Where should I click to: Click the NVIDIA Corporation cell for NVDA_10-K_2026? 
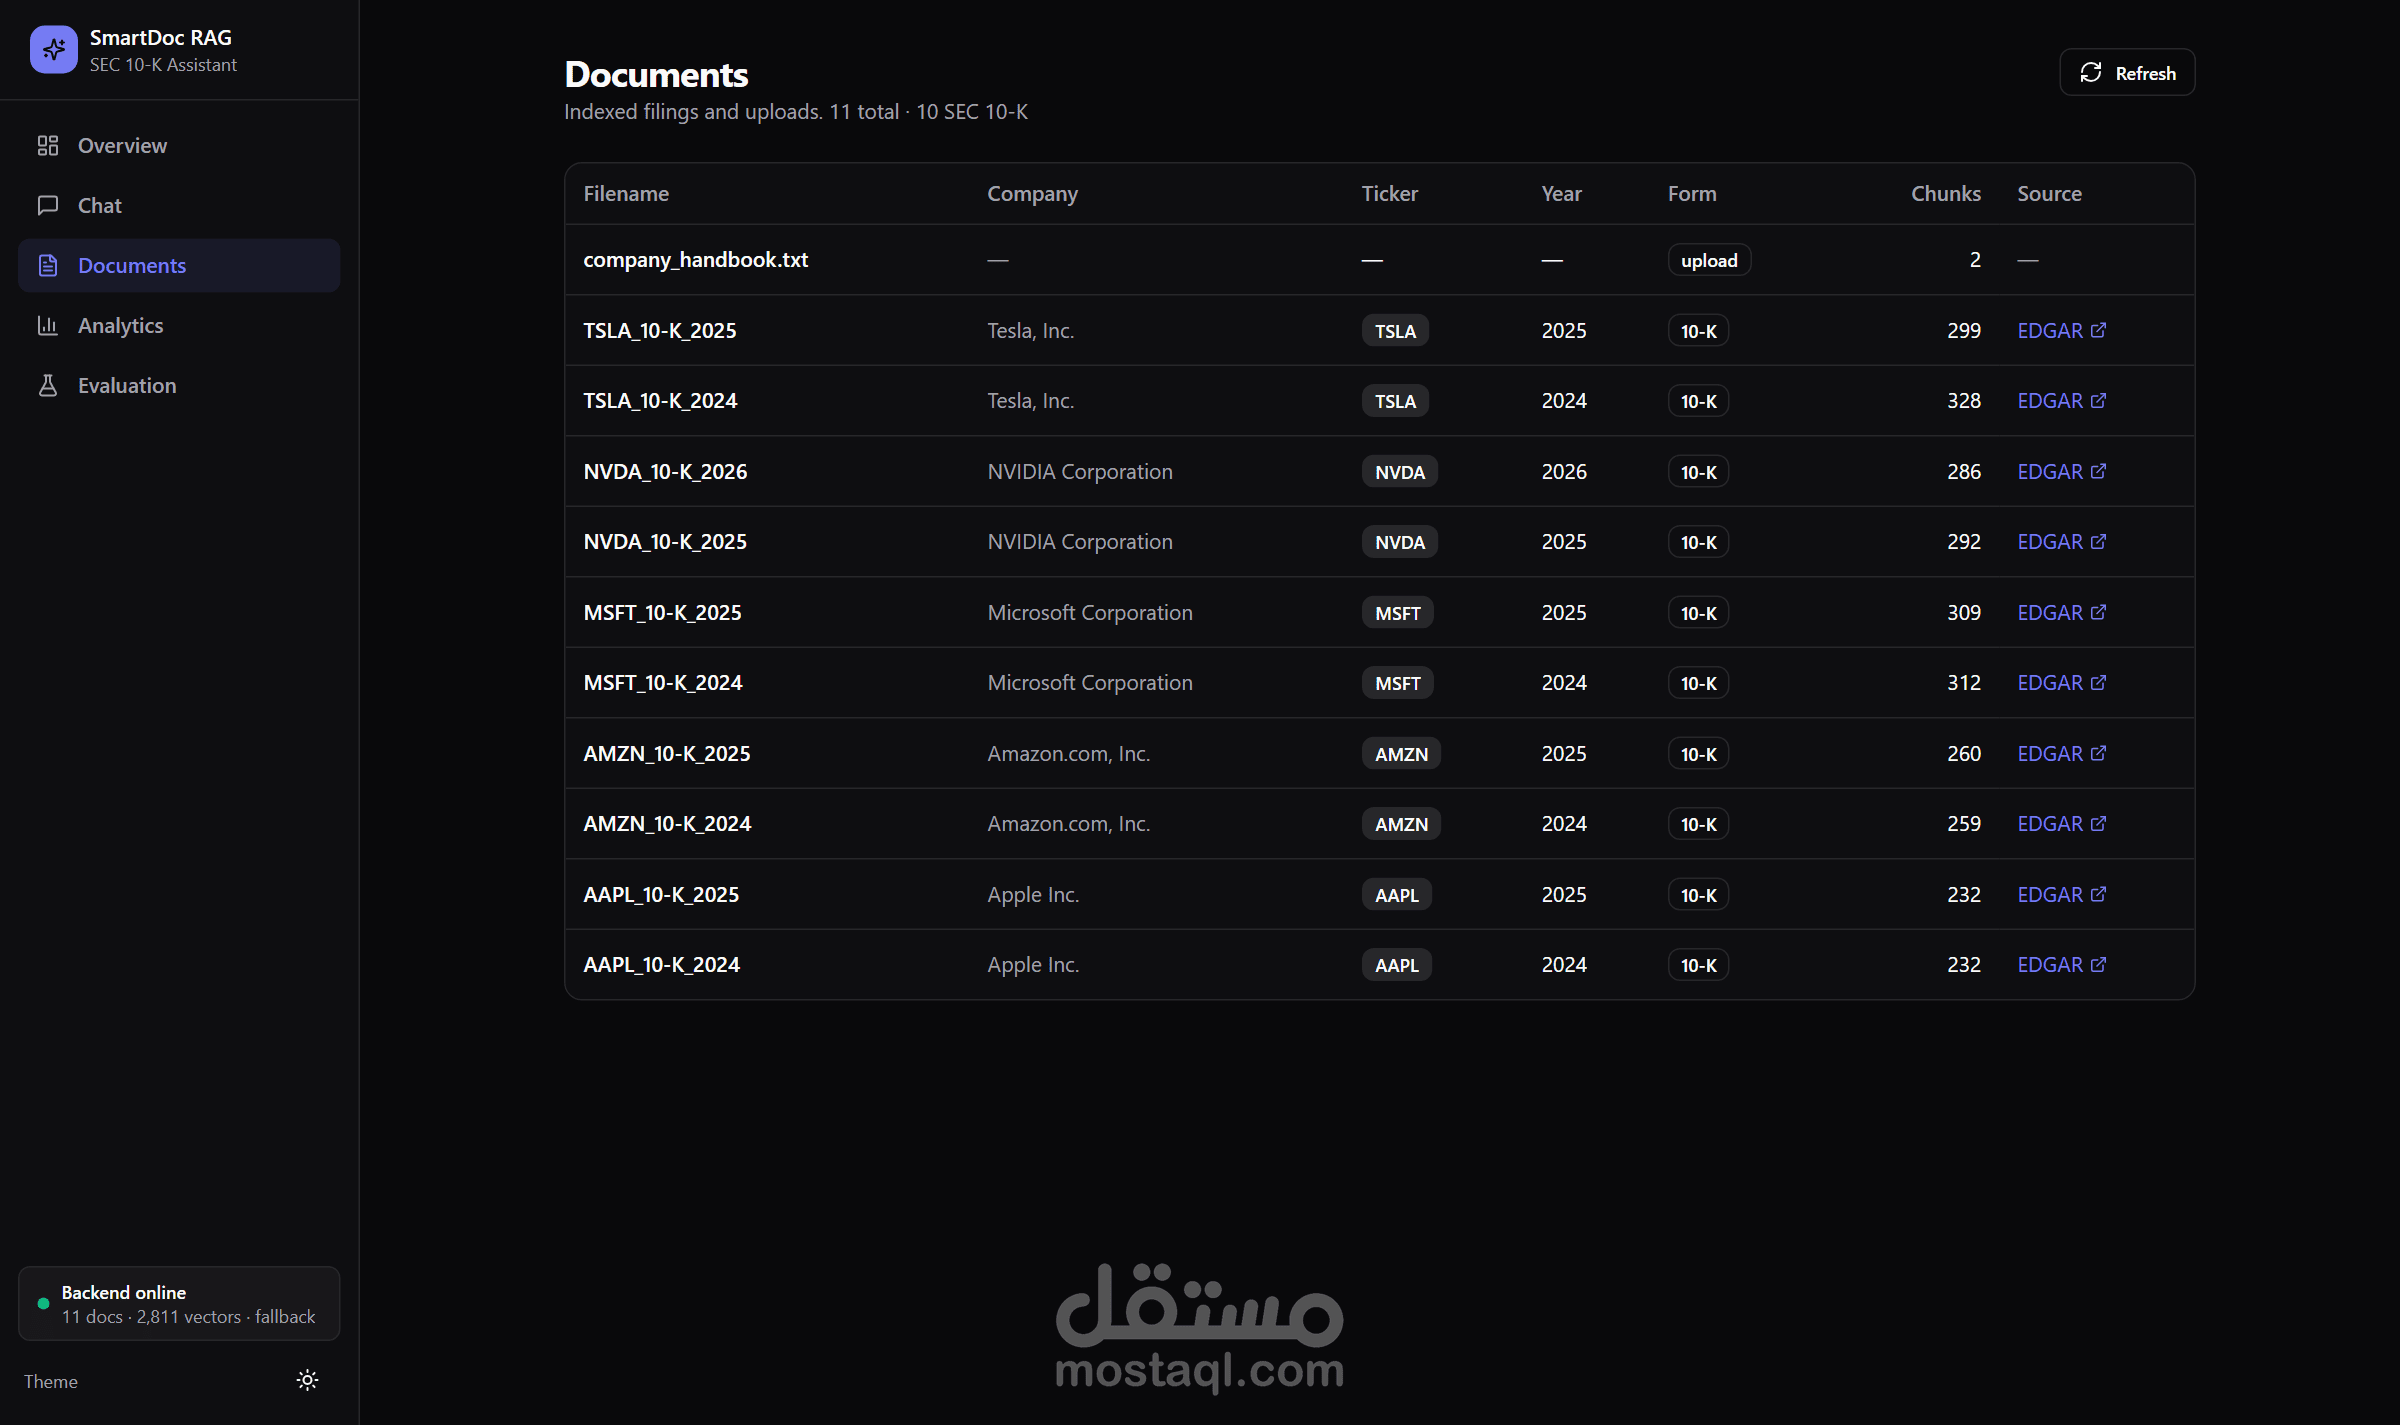[x=1080, y=472]
